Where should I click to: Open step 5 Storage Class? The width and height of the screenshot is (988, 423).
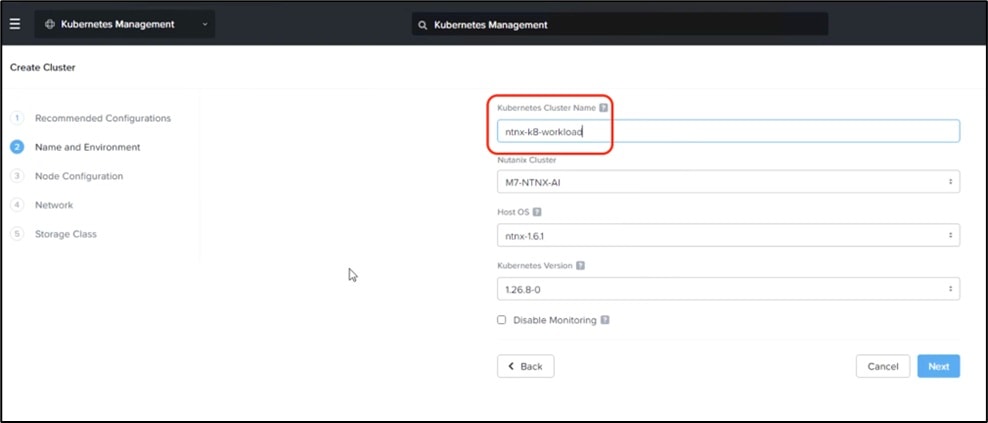[66, 235]
